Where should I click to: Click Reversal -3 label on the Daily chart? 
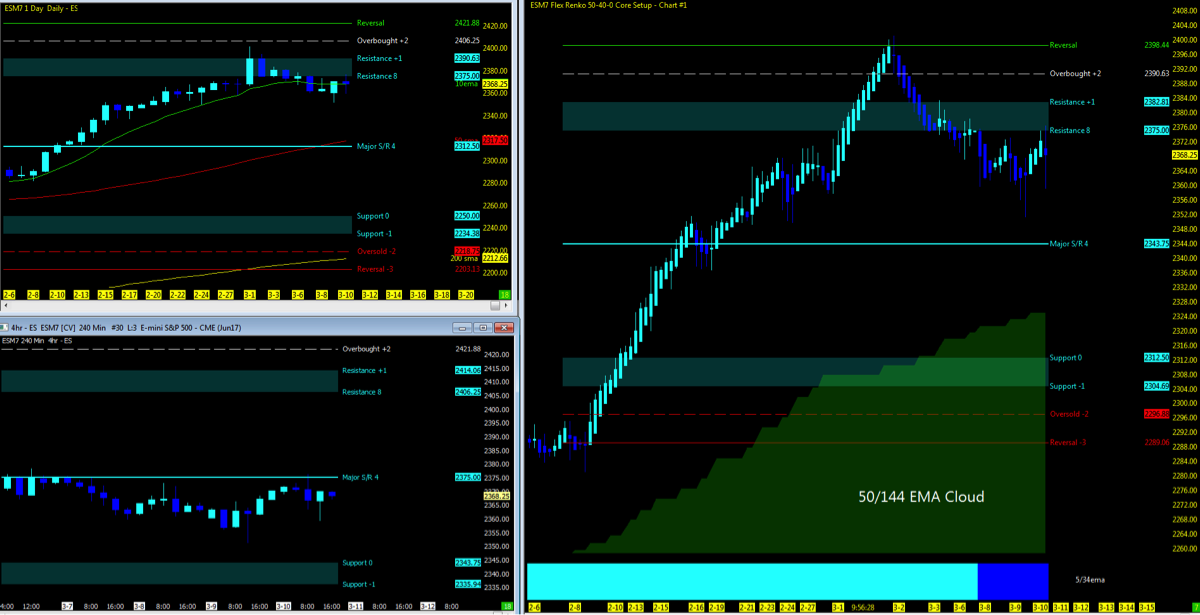pyautogui.click(x=374, y=269)
